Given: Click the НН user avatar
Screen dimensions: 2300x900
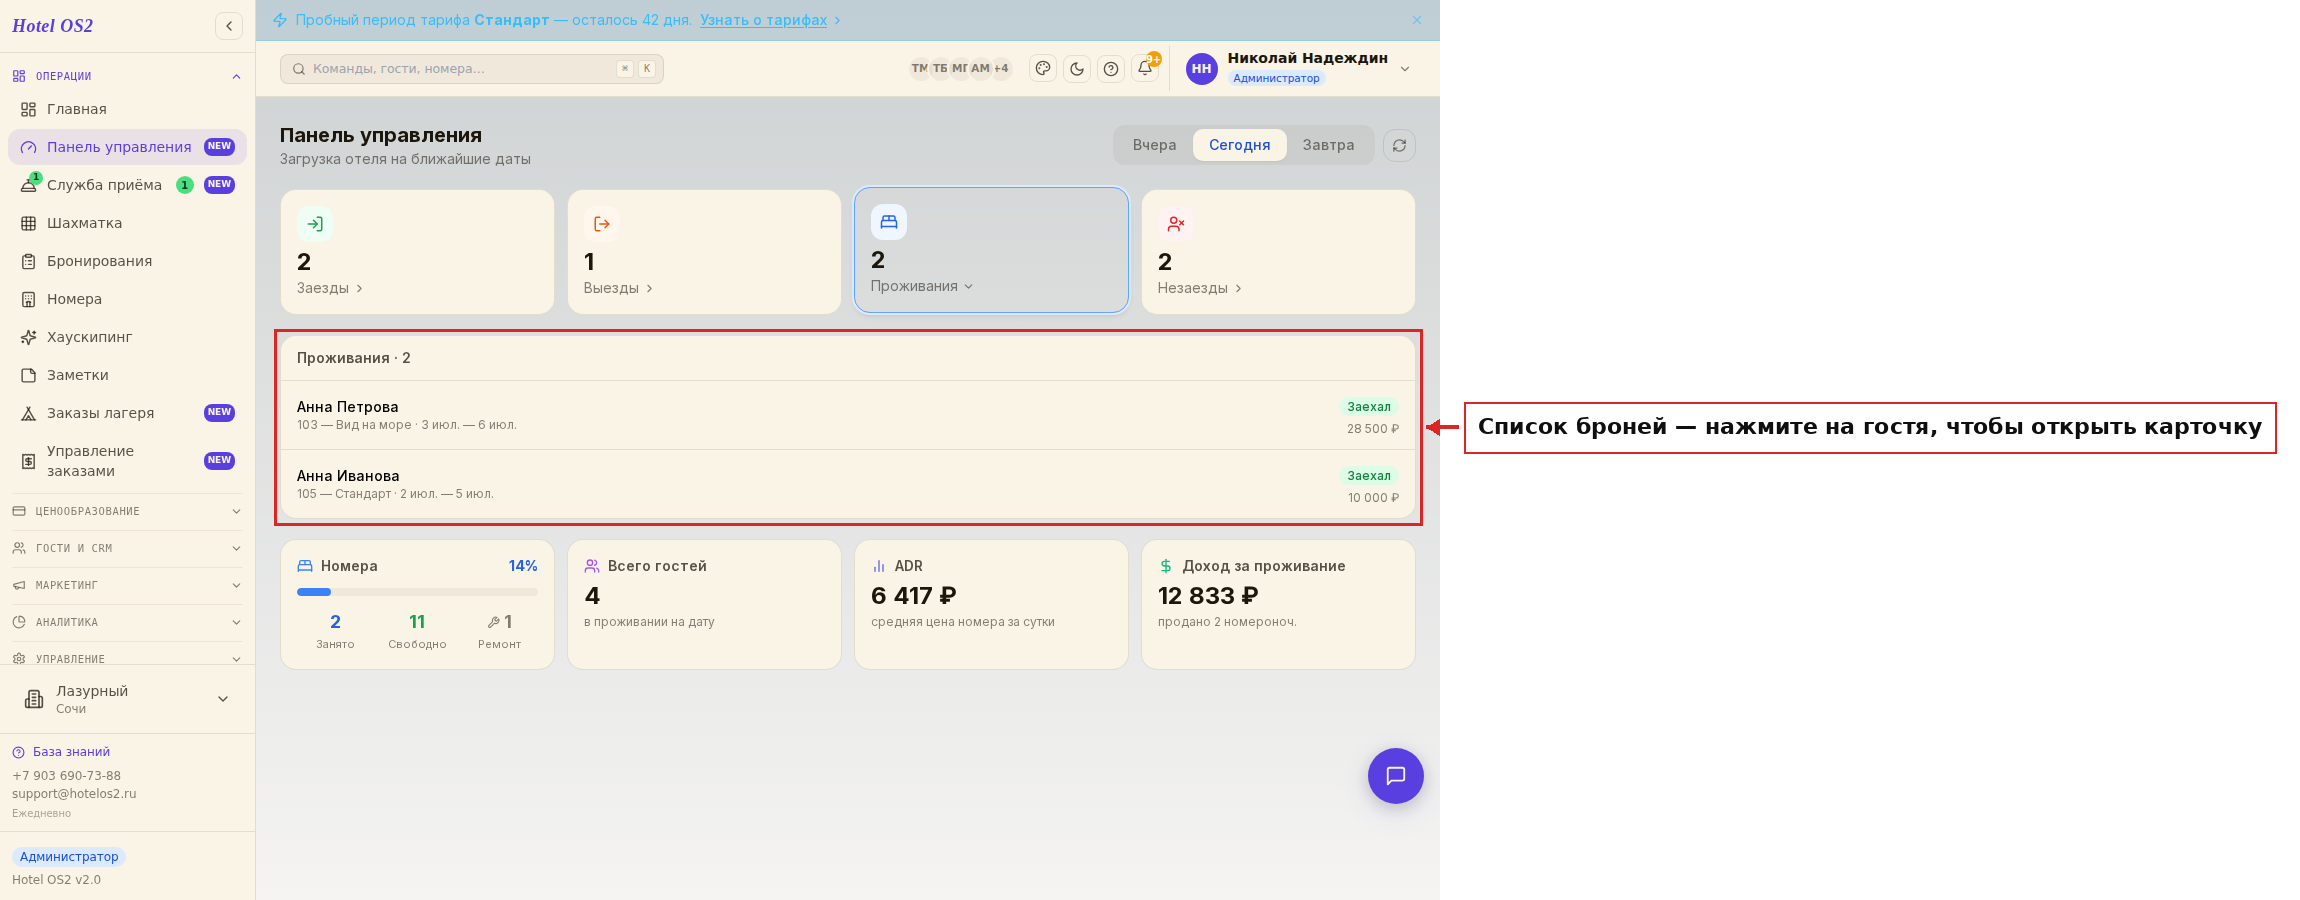Looking at the screenshot, I should 1201,69.
